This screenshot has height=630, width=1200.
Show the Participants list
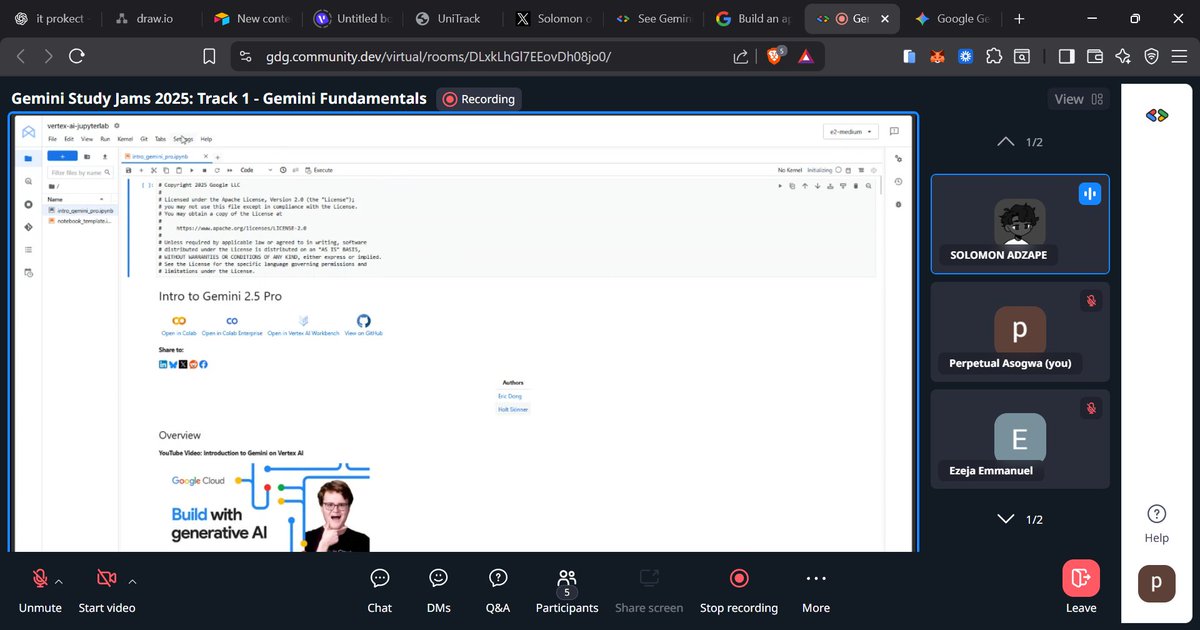(x=566, y=590)
